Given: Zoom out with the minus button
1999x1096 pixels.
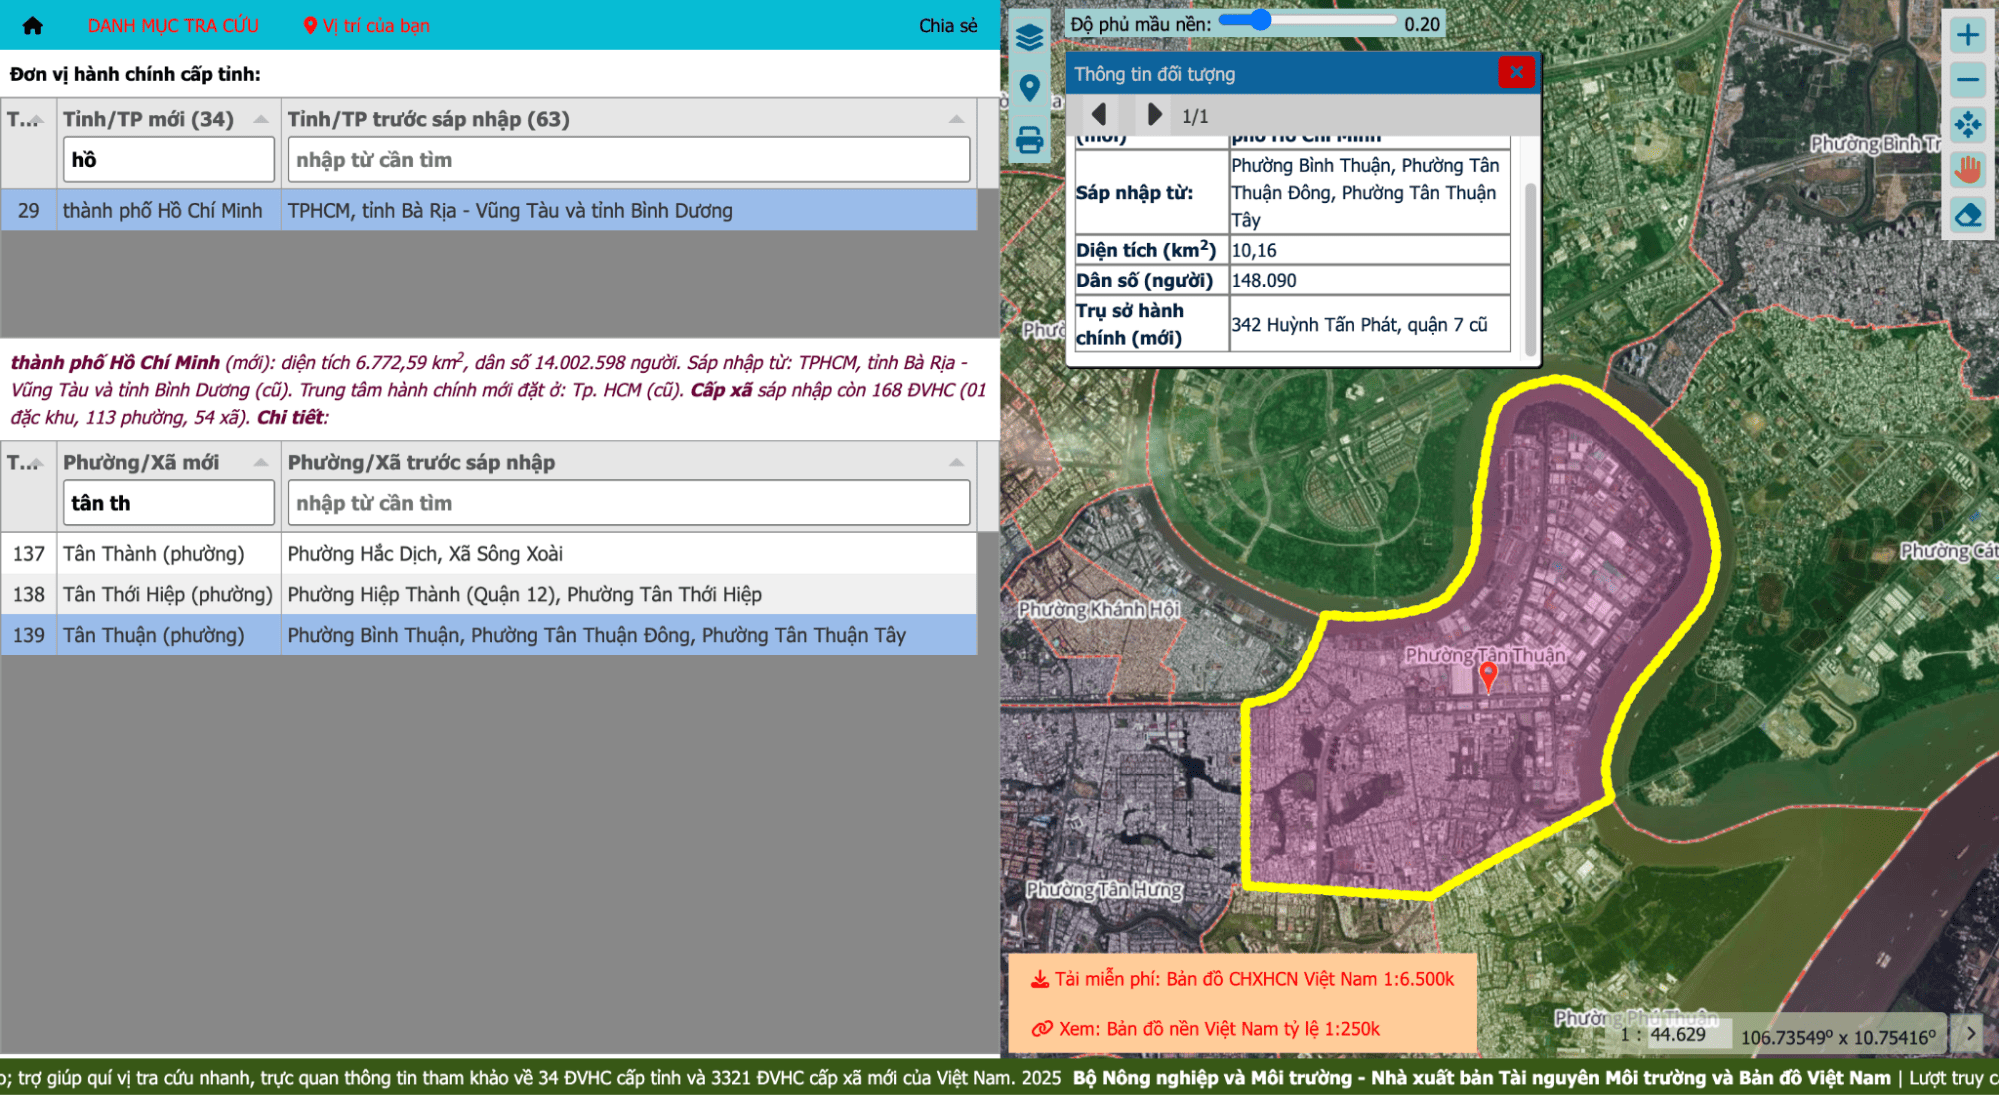Looking at the screenshot, I should click(1967, 80).
